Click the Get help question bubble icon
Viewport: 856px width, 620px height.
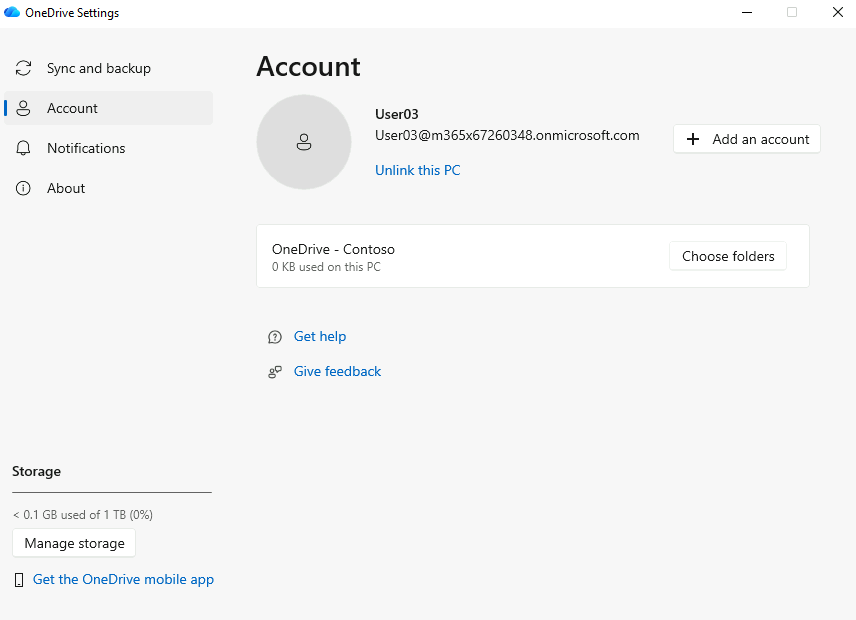click(x=275, y=337)
